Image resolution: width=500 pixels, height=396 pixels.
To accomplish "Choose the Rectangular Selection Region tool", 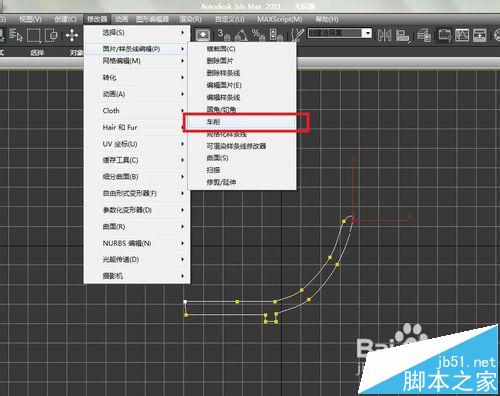I will (34, 35).
